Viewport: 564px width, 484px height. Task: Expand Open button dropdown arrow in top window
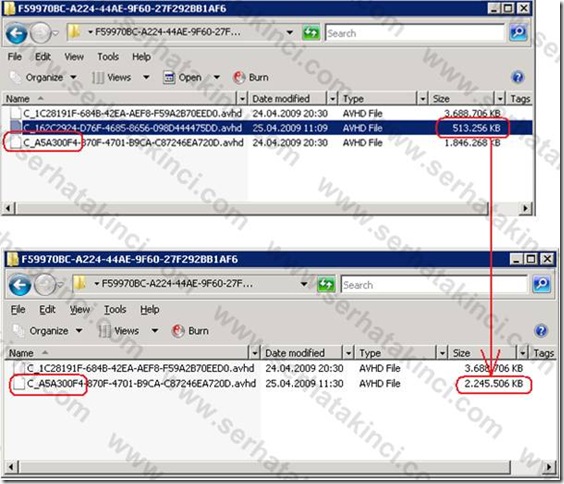pos(217,77)
